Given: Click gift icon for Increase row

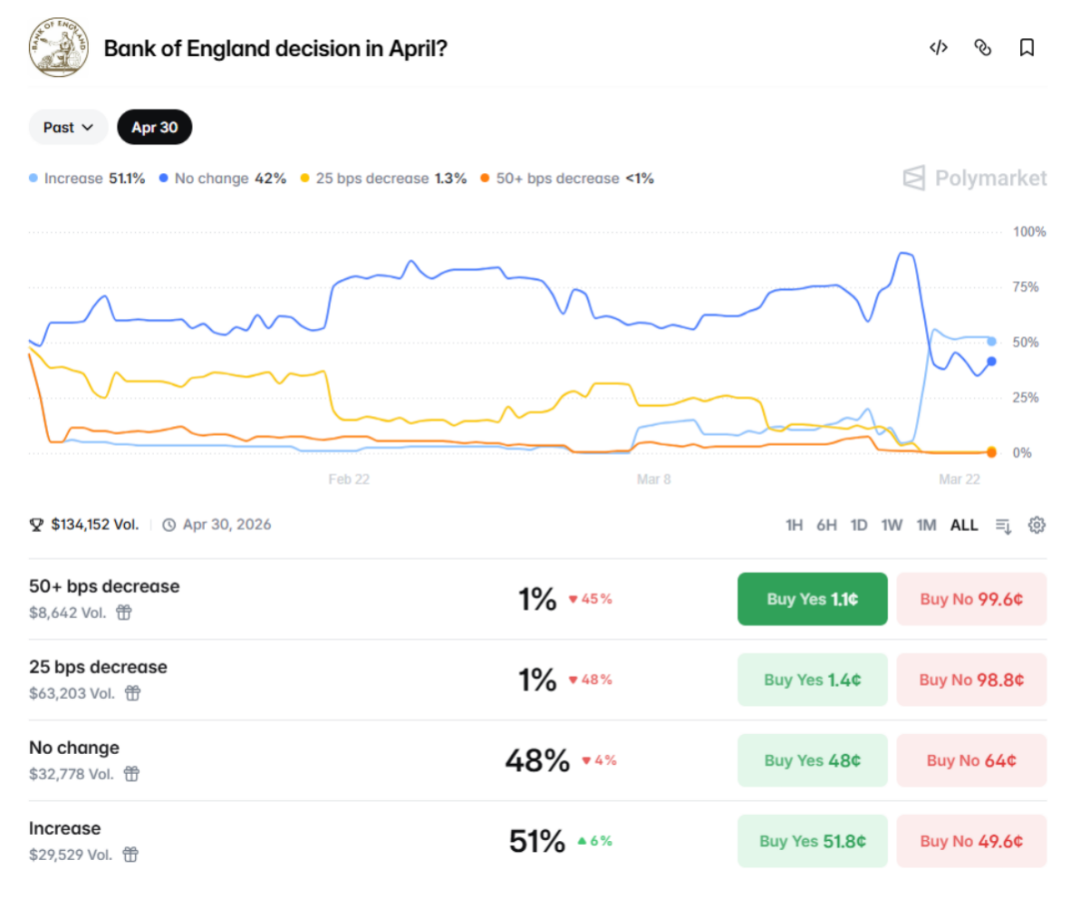Looking at the screenshot, I should [x=131, y=855].
